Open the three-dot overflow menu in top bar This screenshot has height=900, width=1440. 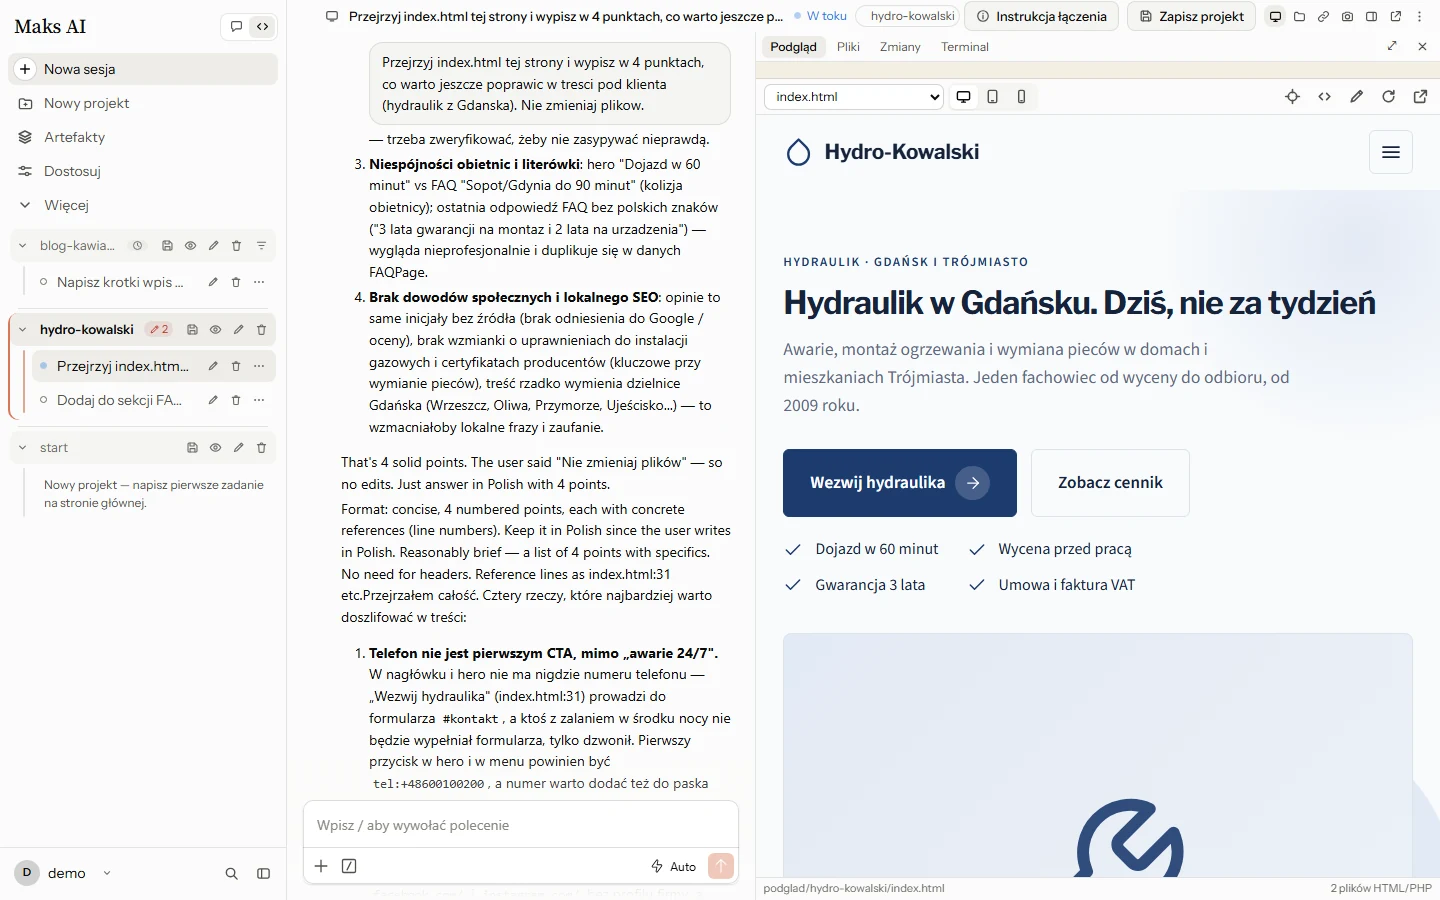[x=1419, y=16]
